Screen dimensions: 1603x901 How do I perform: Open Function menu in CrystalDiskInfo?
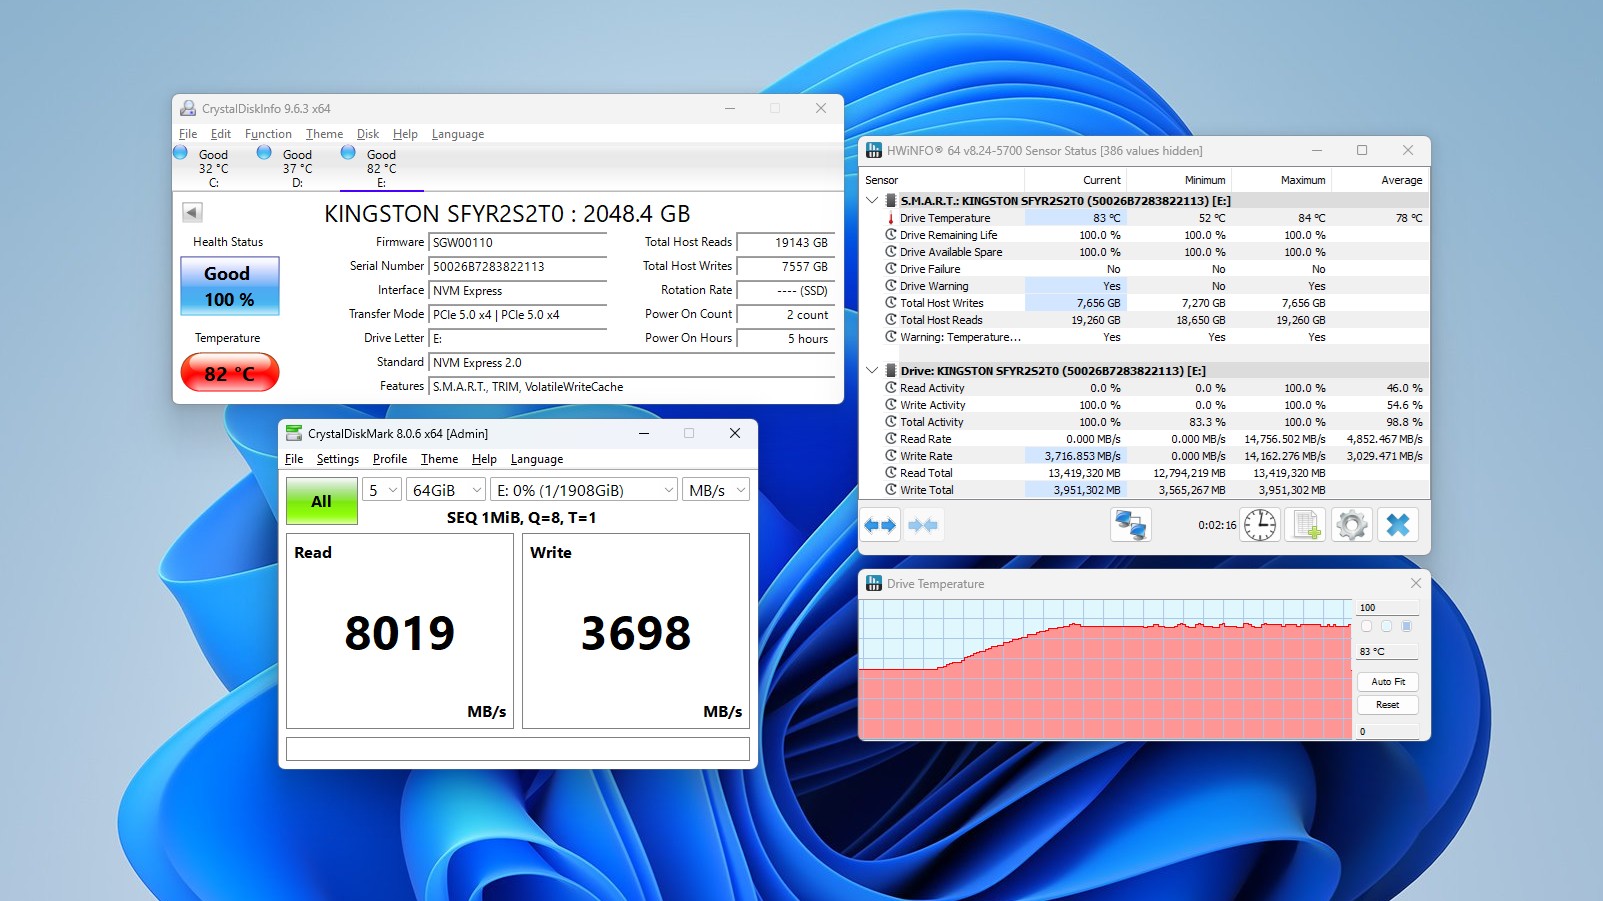(x=268, y=134)
